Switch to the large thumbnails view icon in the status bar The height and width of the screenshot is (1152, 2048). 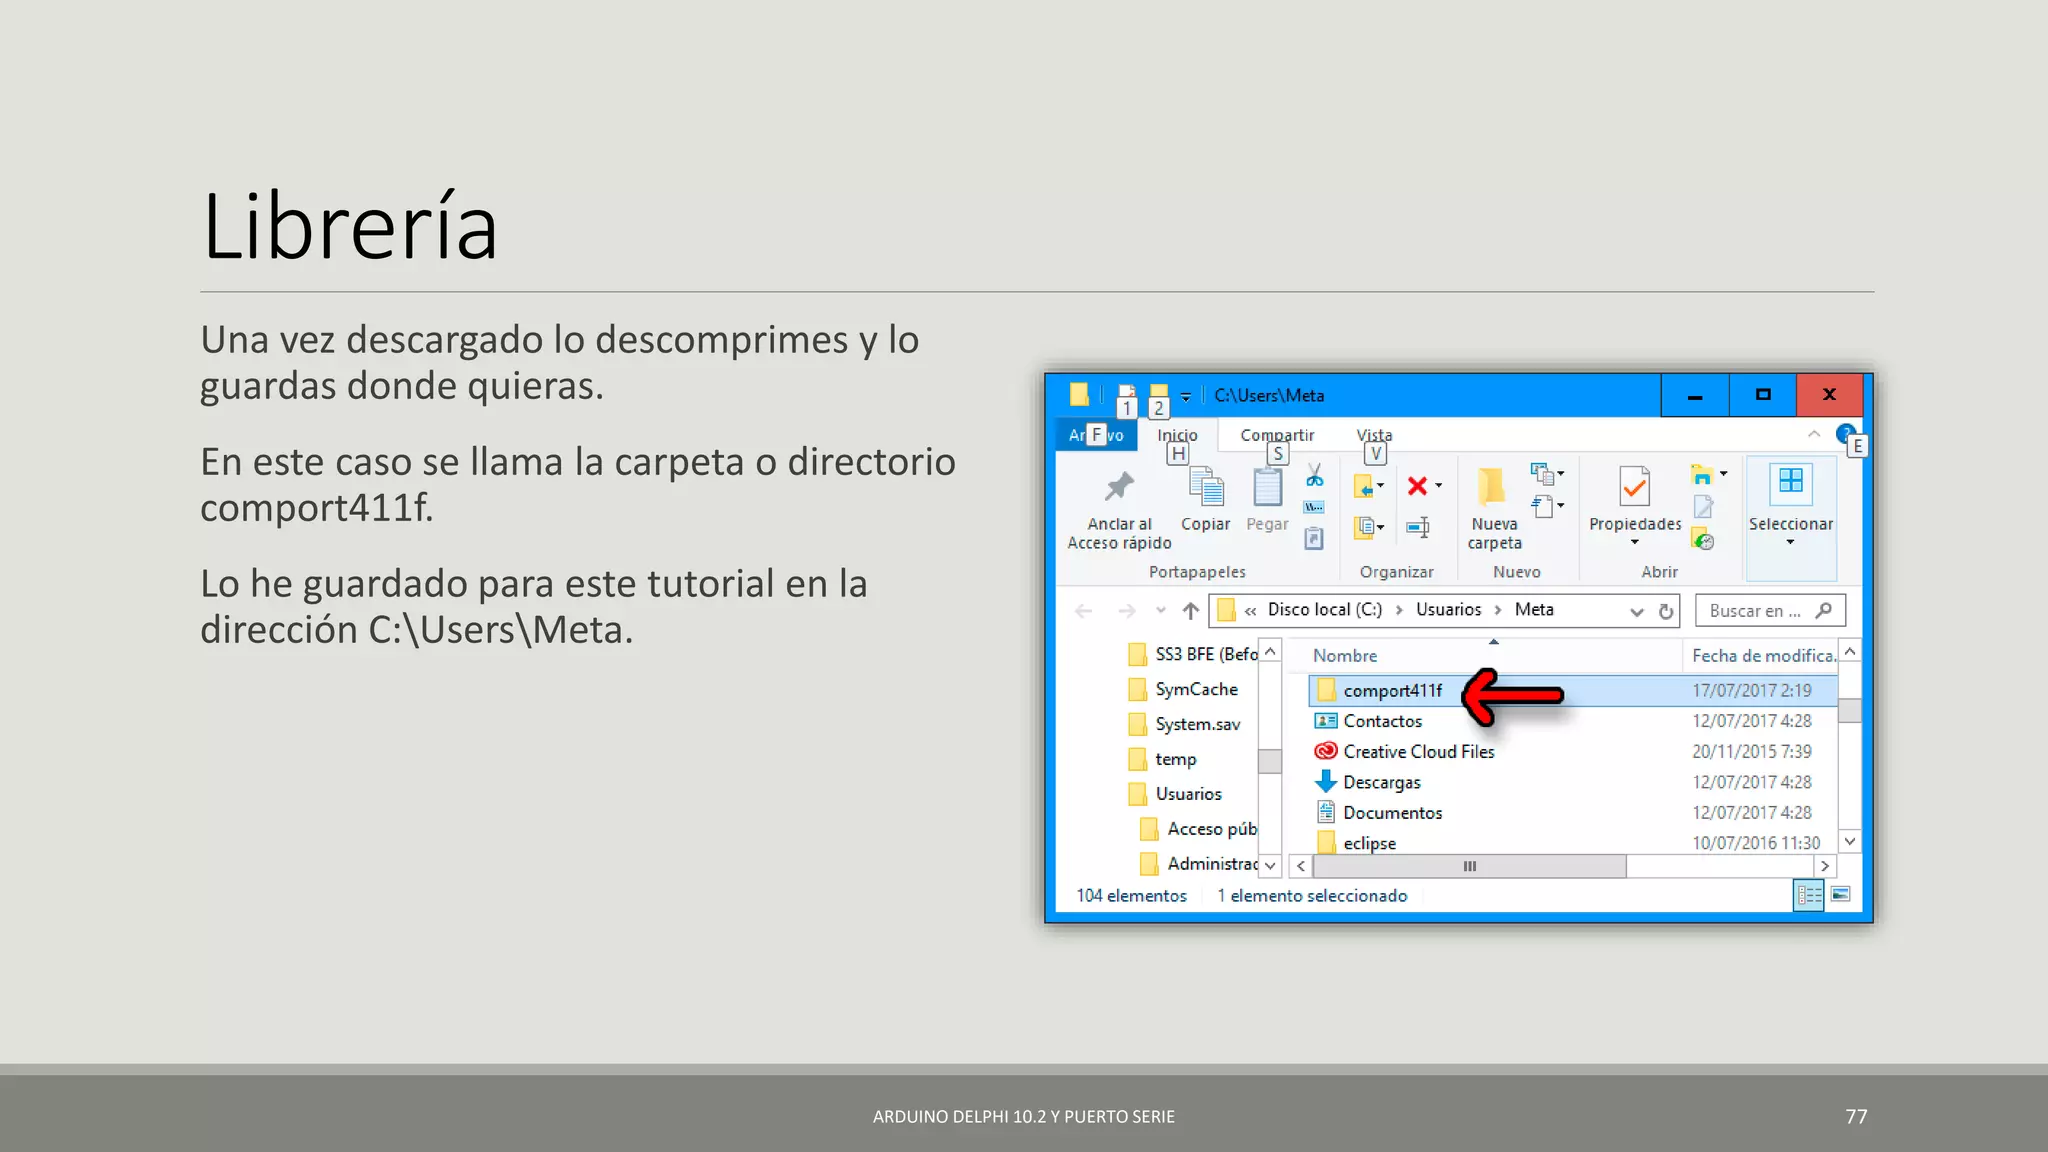coord(1841,895)
